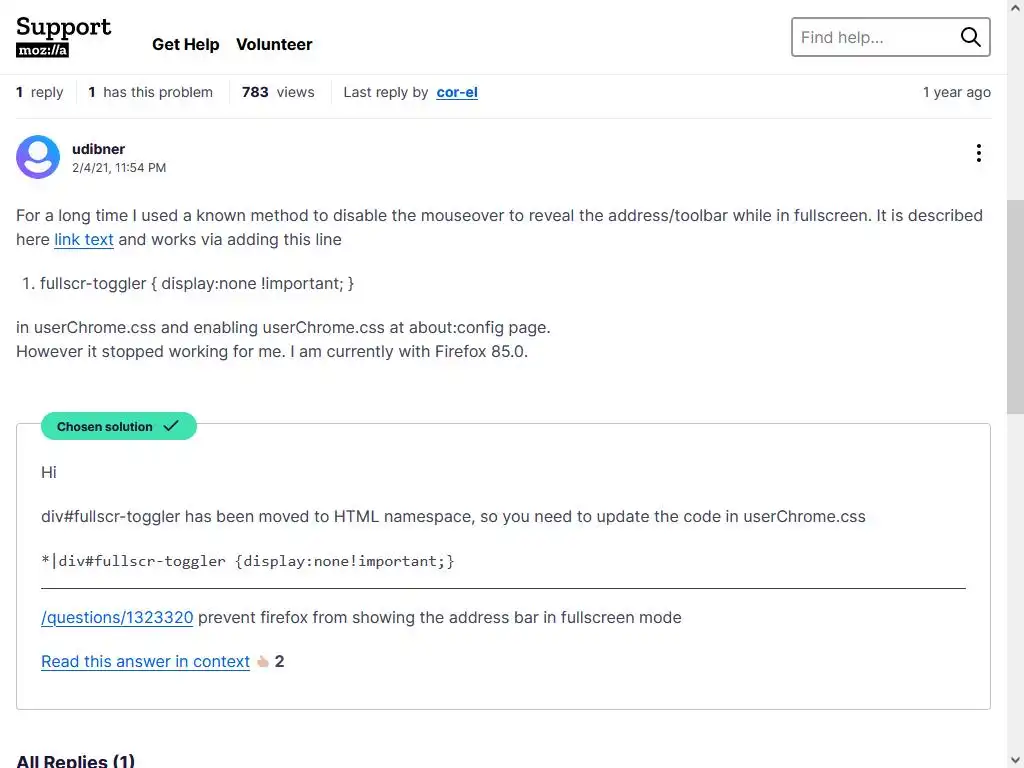Open the Volunteer menu
The height and width of the screenshot is (768, 1024).
pos(274,44)
